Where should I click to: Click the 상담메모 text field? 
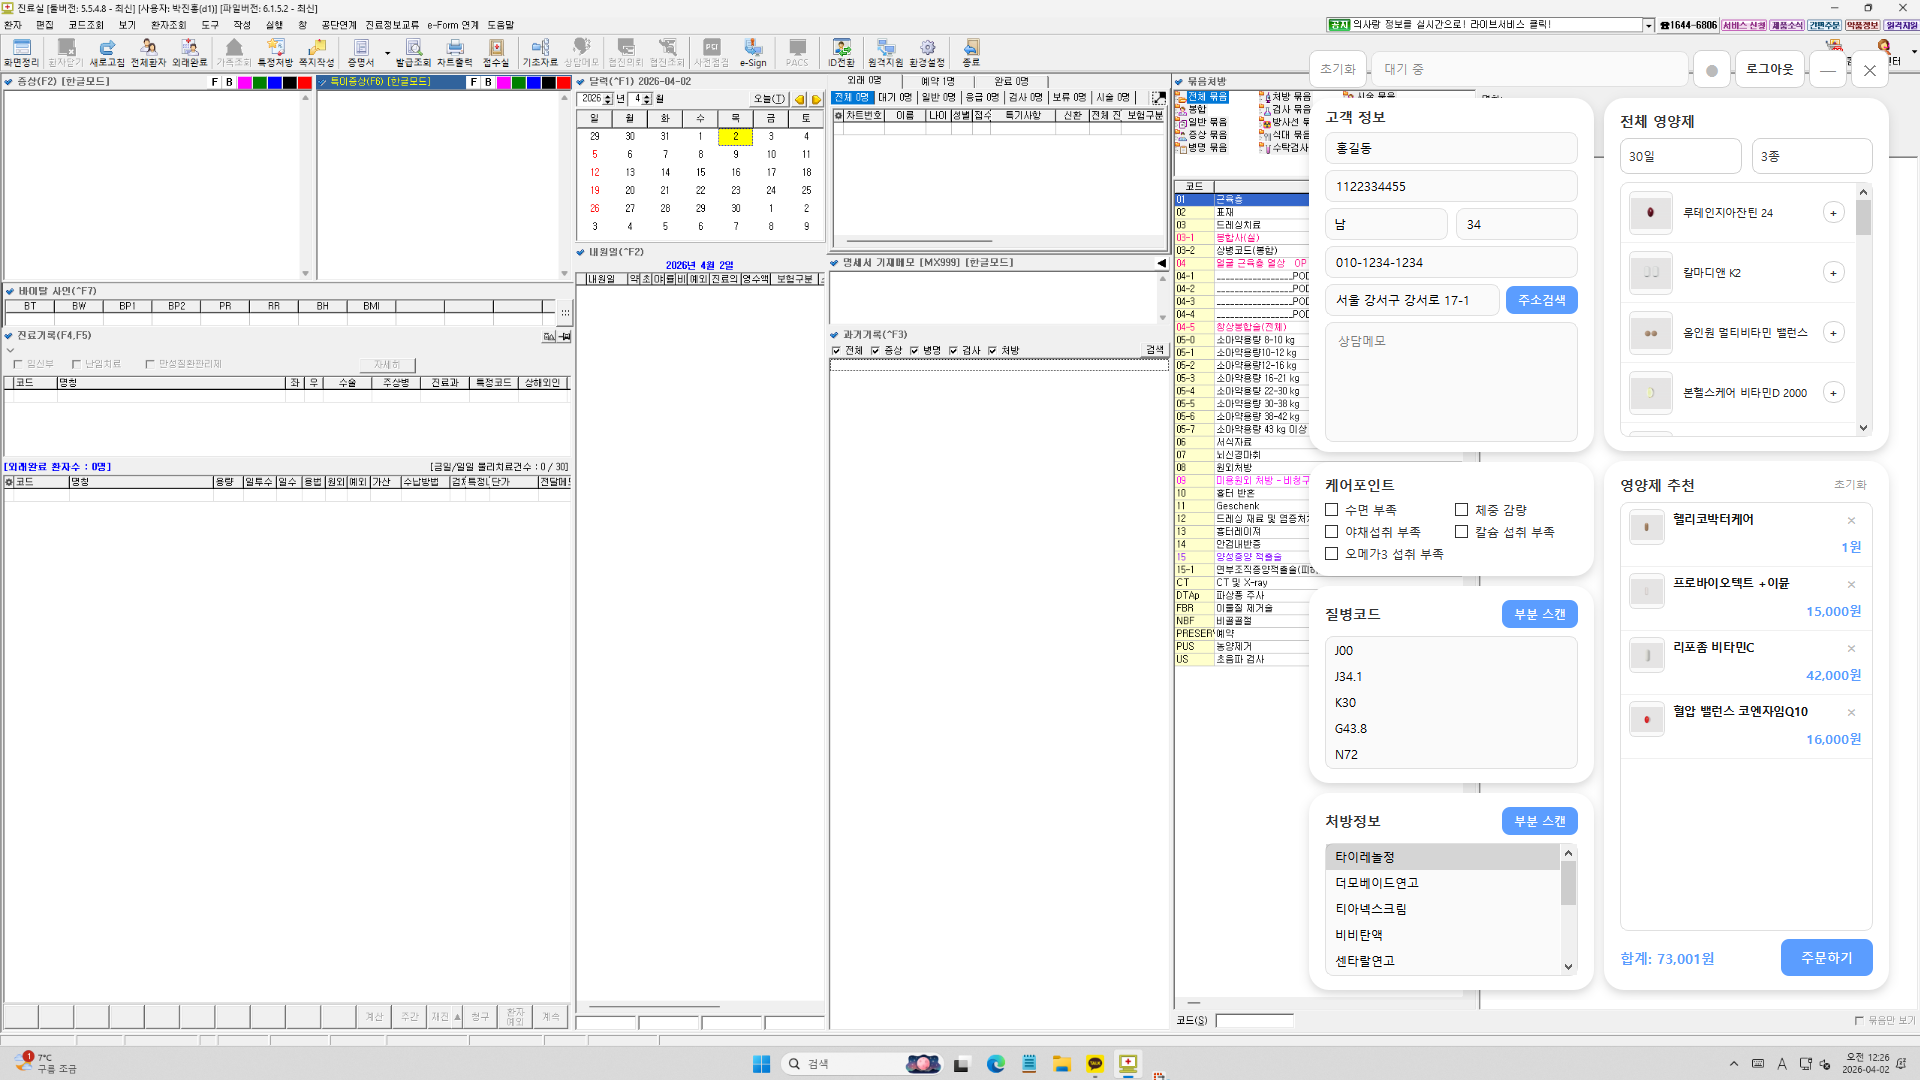1451,382
